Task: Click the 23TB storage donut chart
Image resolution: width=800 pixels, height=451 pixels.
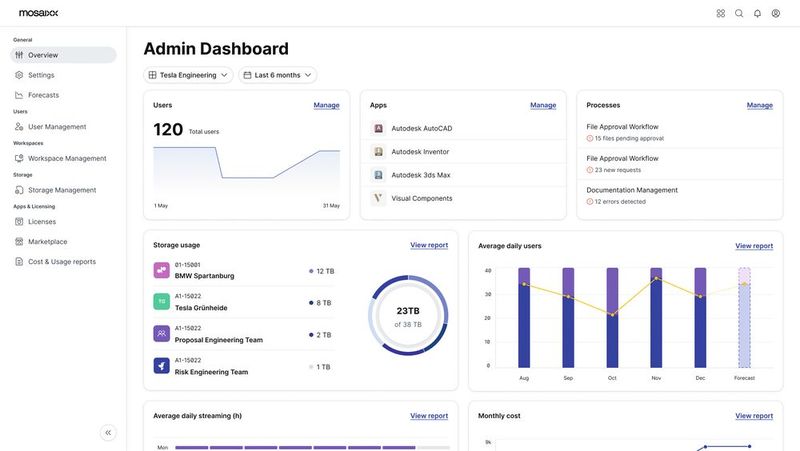Action: (408, 315)
